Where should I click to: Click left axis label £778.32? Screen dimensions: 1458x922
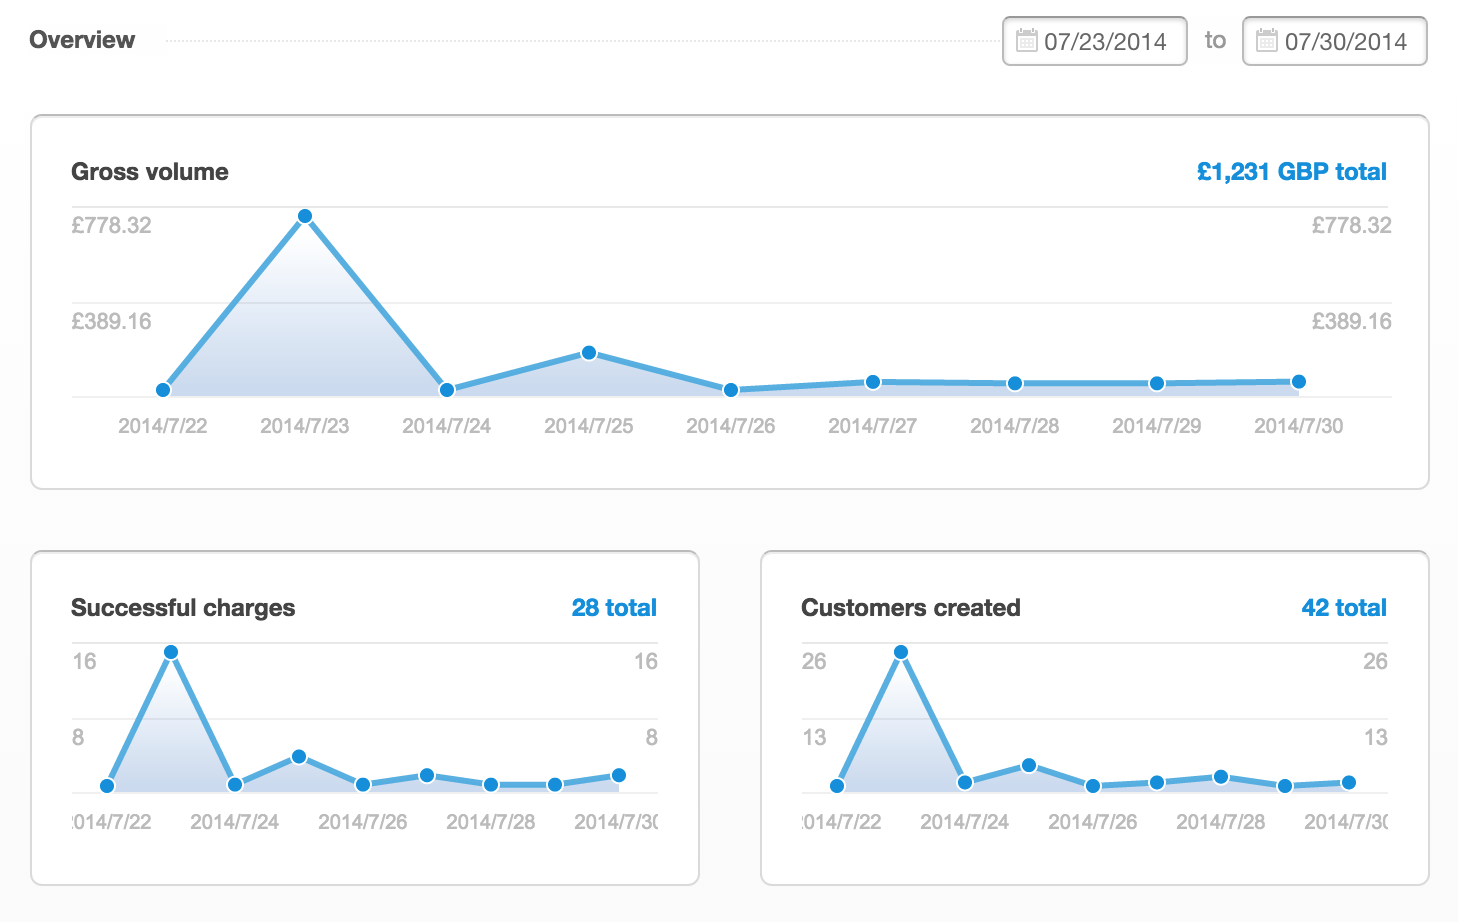pyautogui.click(x=111, y=225)
